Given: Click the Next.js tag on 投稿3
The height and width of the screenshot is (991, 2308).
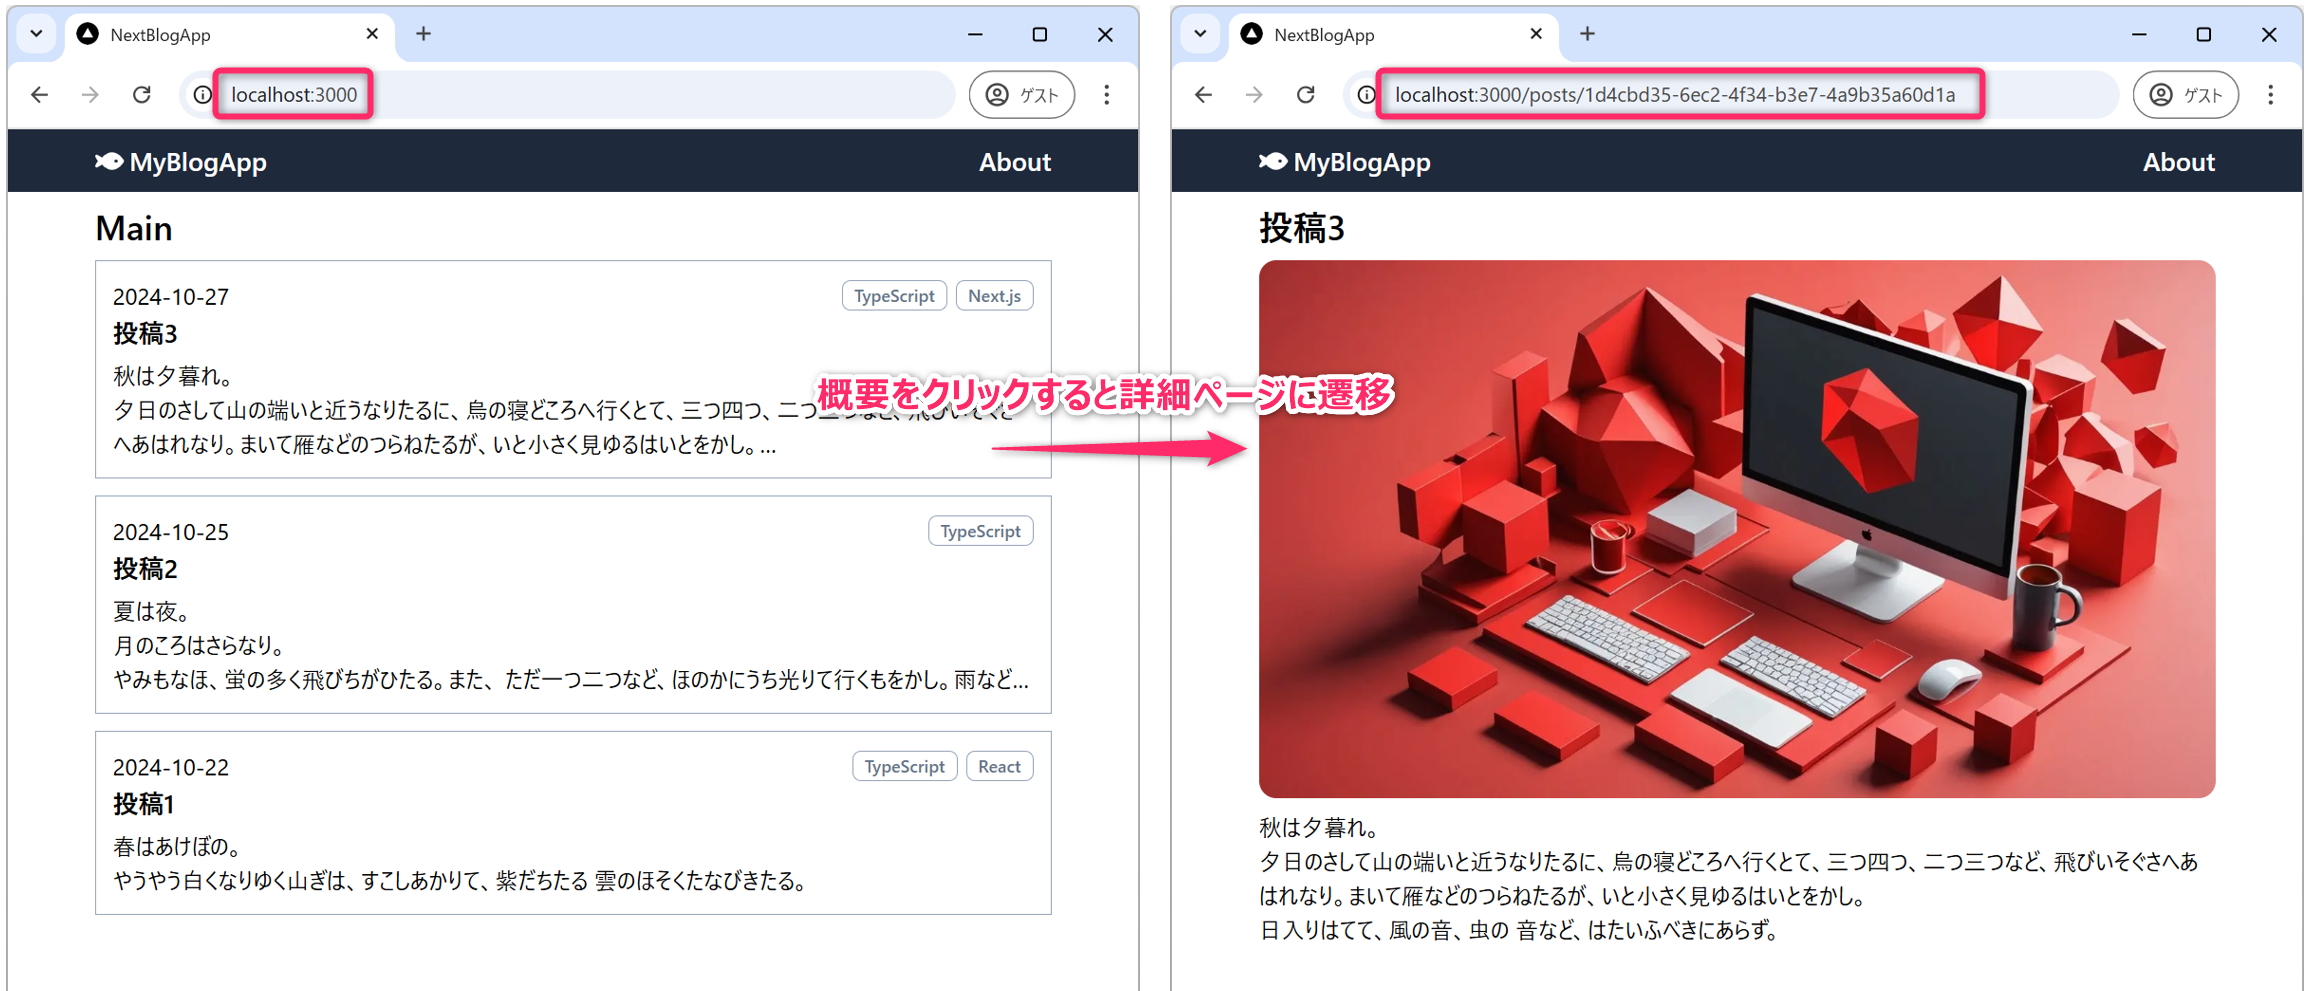Looking at the screenshot, I should click(x=994, y=296).
